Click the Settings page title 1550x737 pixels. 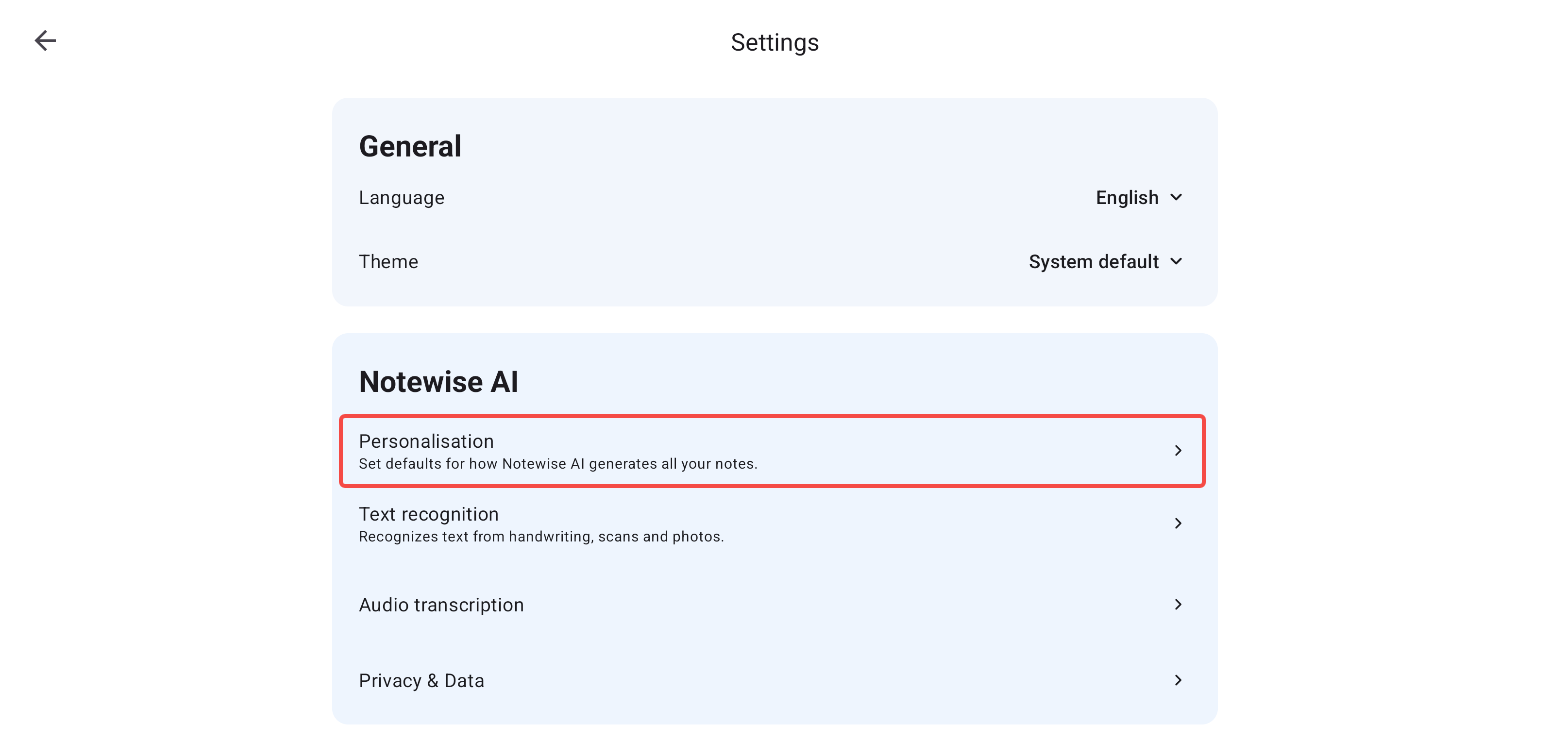coord(775,42)
